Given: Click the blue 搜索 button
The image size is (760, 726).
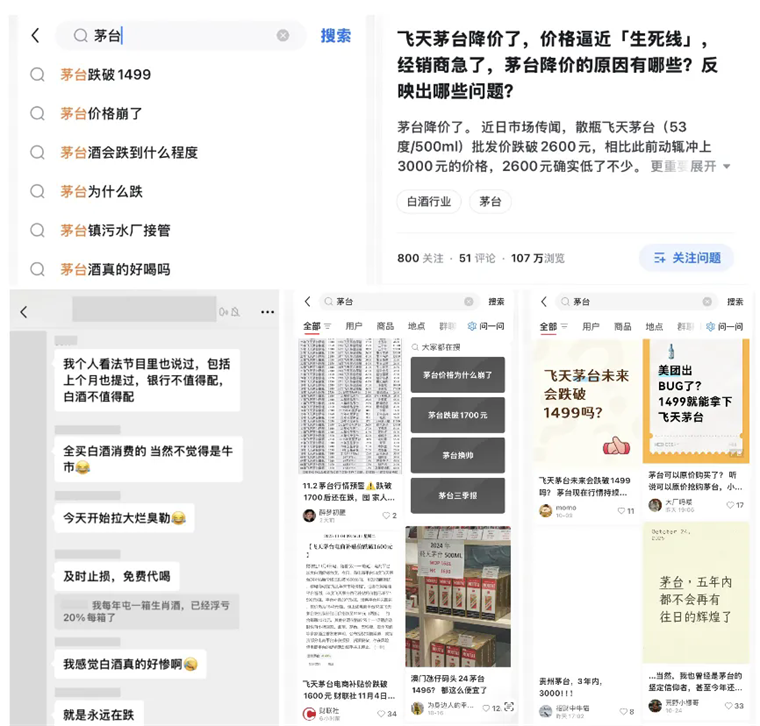Looking at the screenshot, I should [335, 36].
